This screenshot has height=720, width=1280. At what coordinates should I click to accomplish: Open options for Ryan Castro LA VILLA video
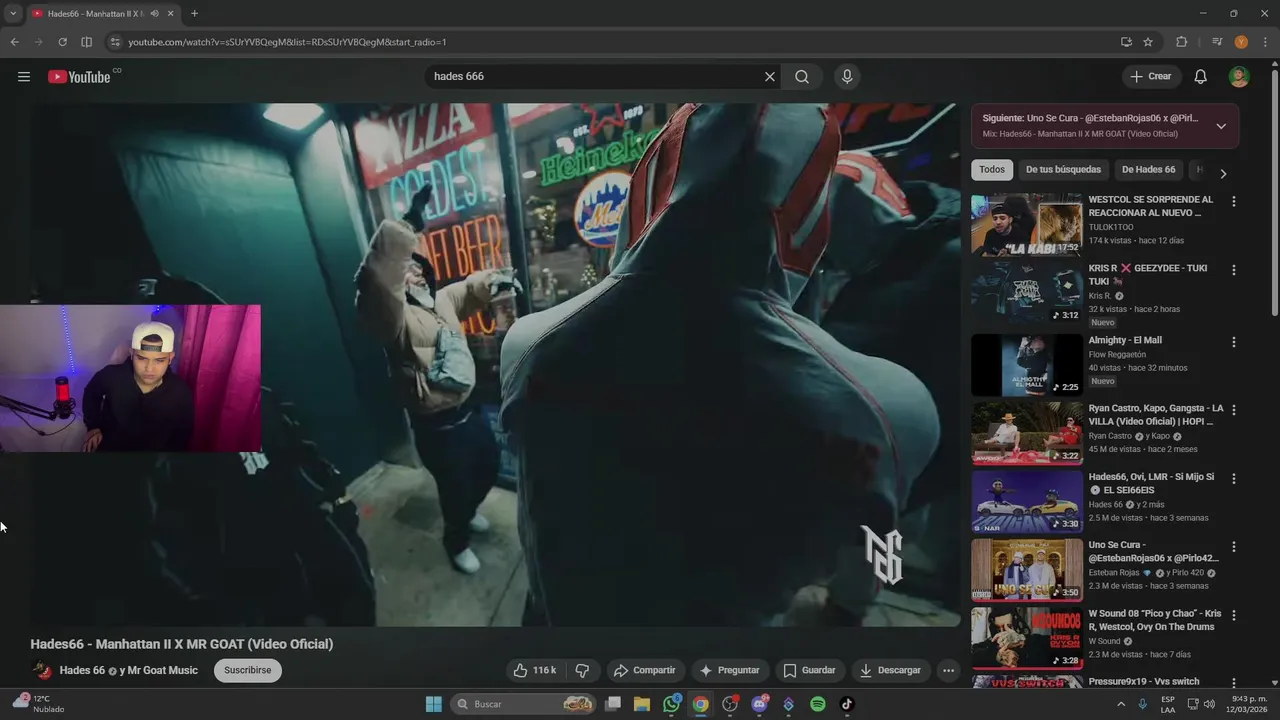pos(1234,410)
